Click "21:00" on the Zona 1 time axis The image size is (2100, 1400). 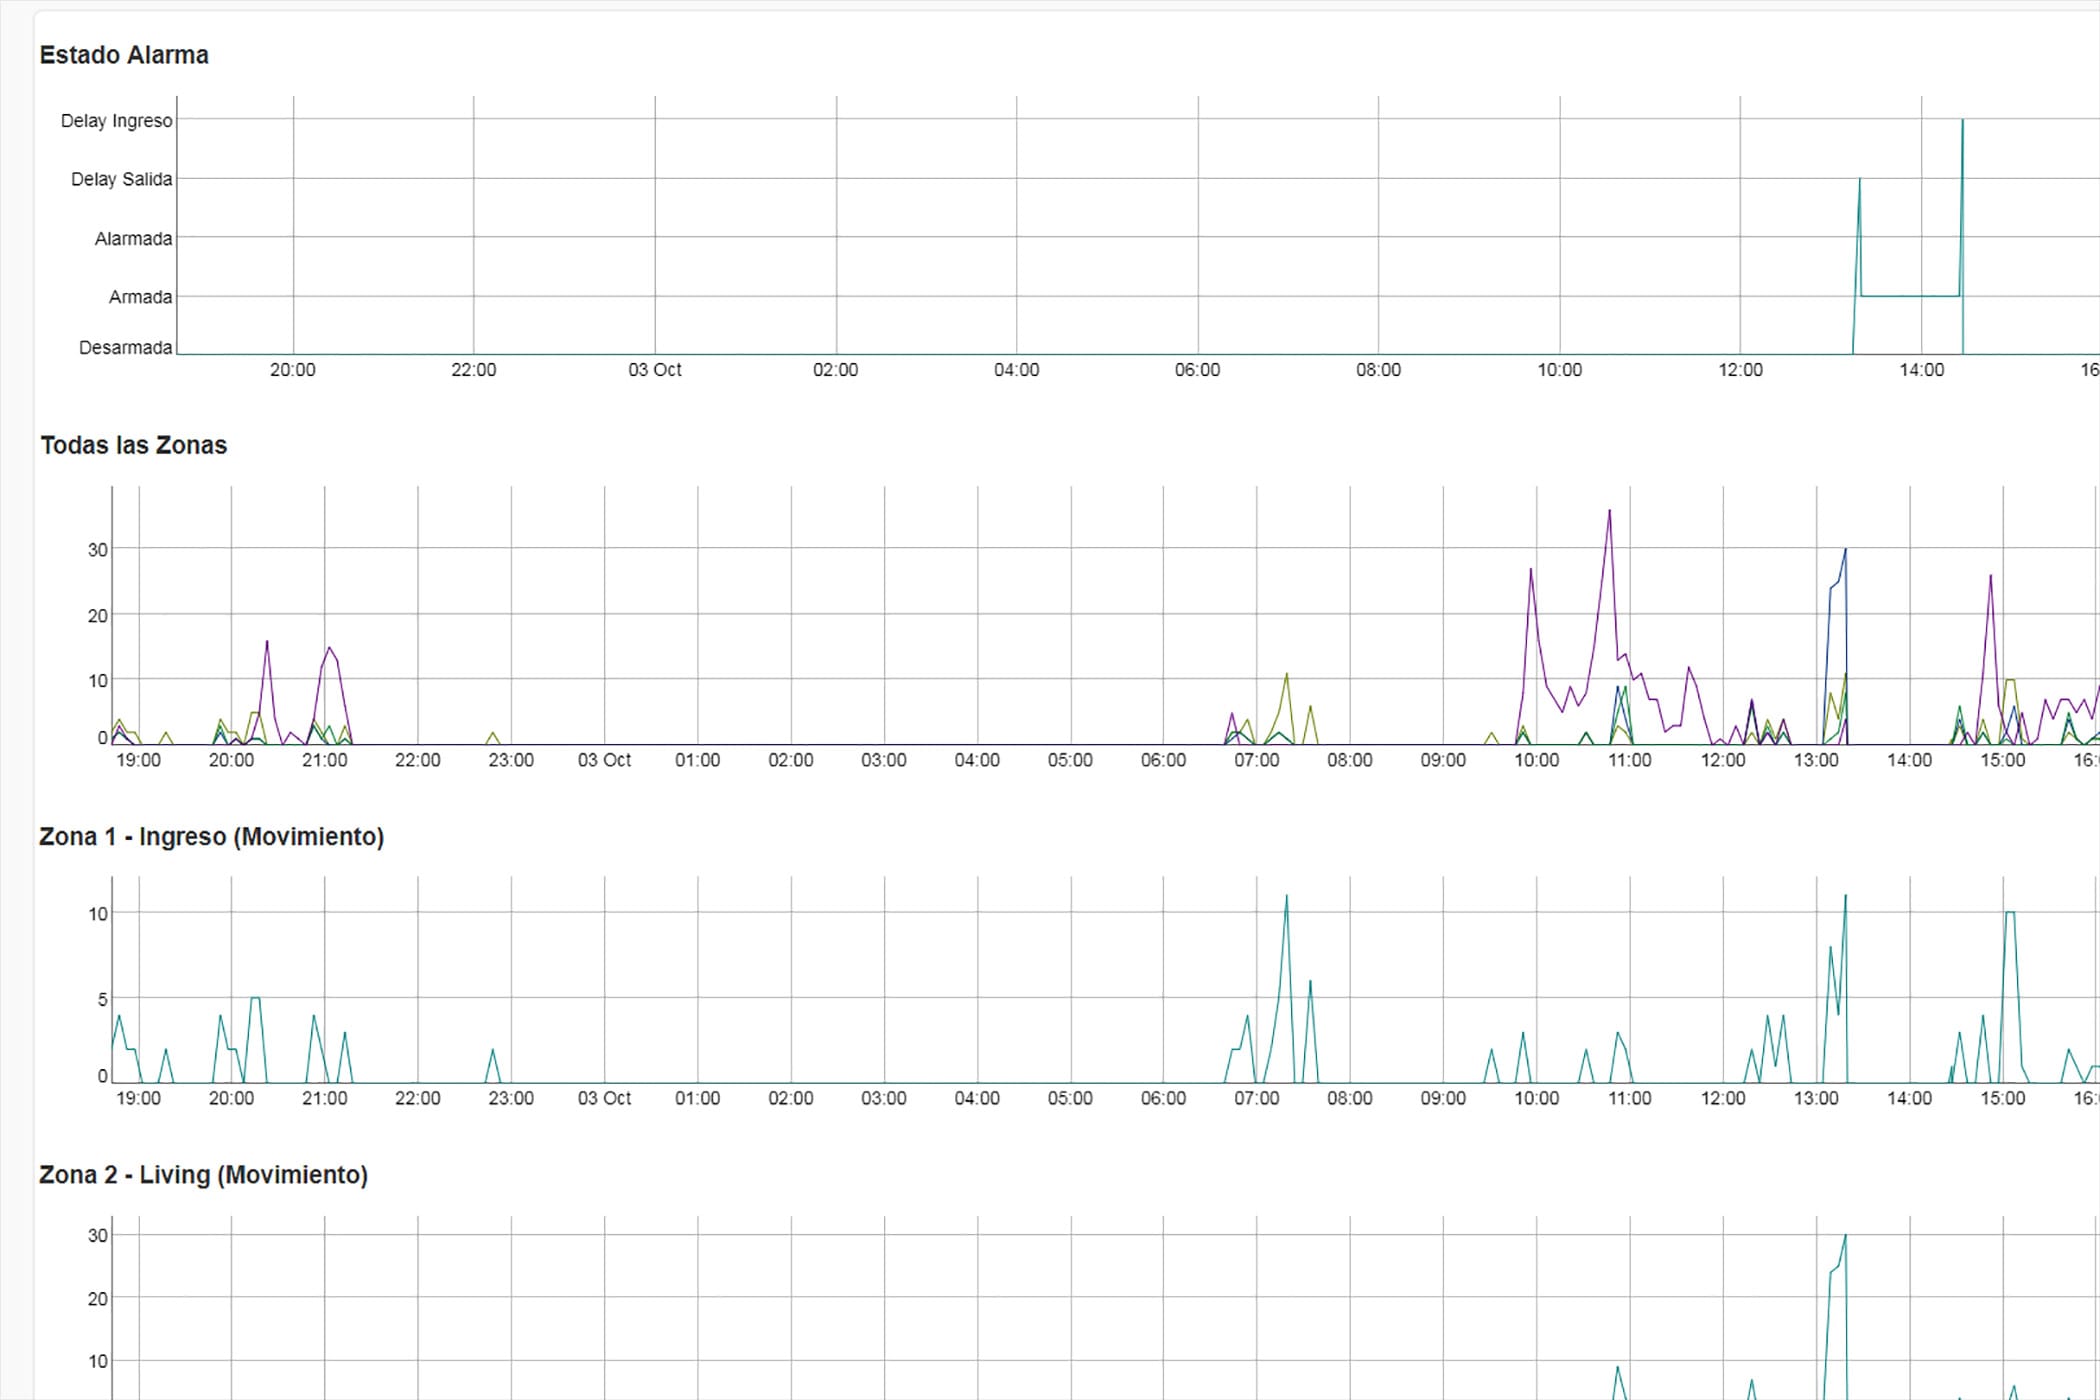click(324, 1098)
